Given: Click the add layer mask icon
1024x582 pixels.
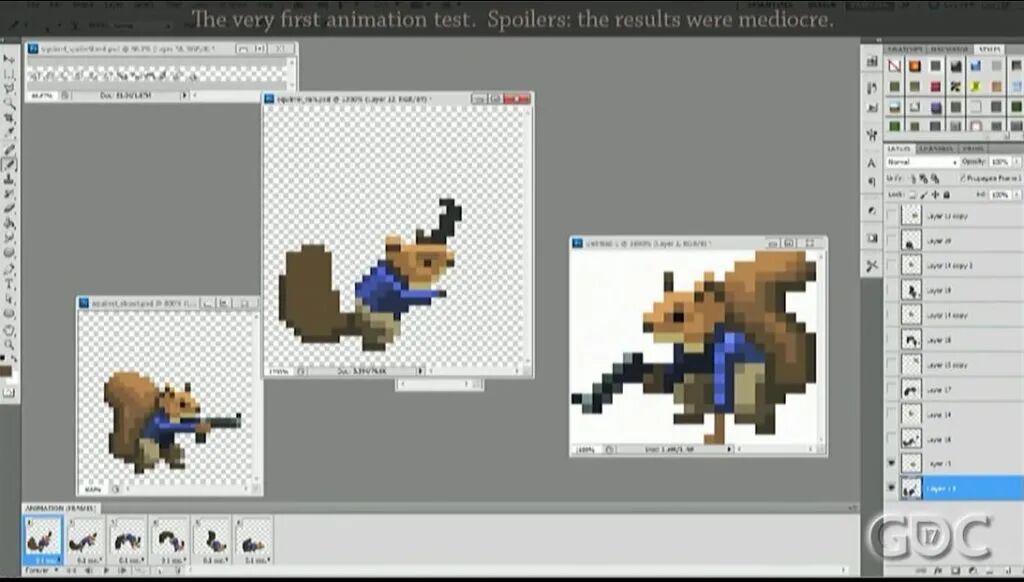Looking at the screenshot, I should tap(954, 571).
